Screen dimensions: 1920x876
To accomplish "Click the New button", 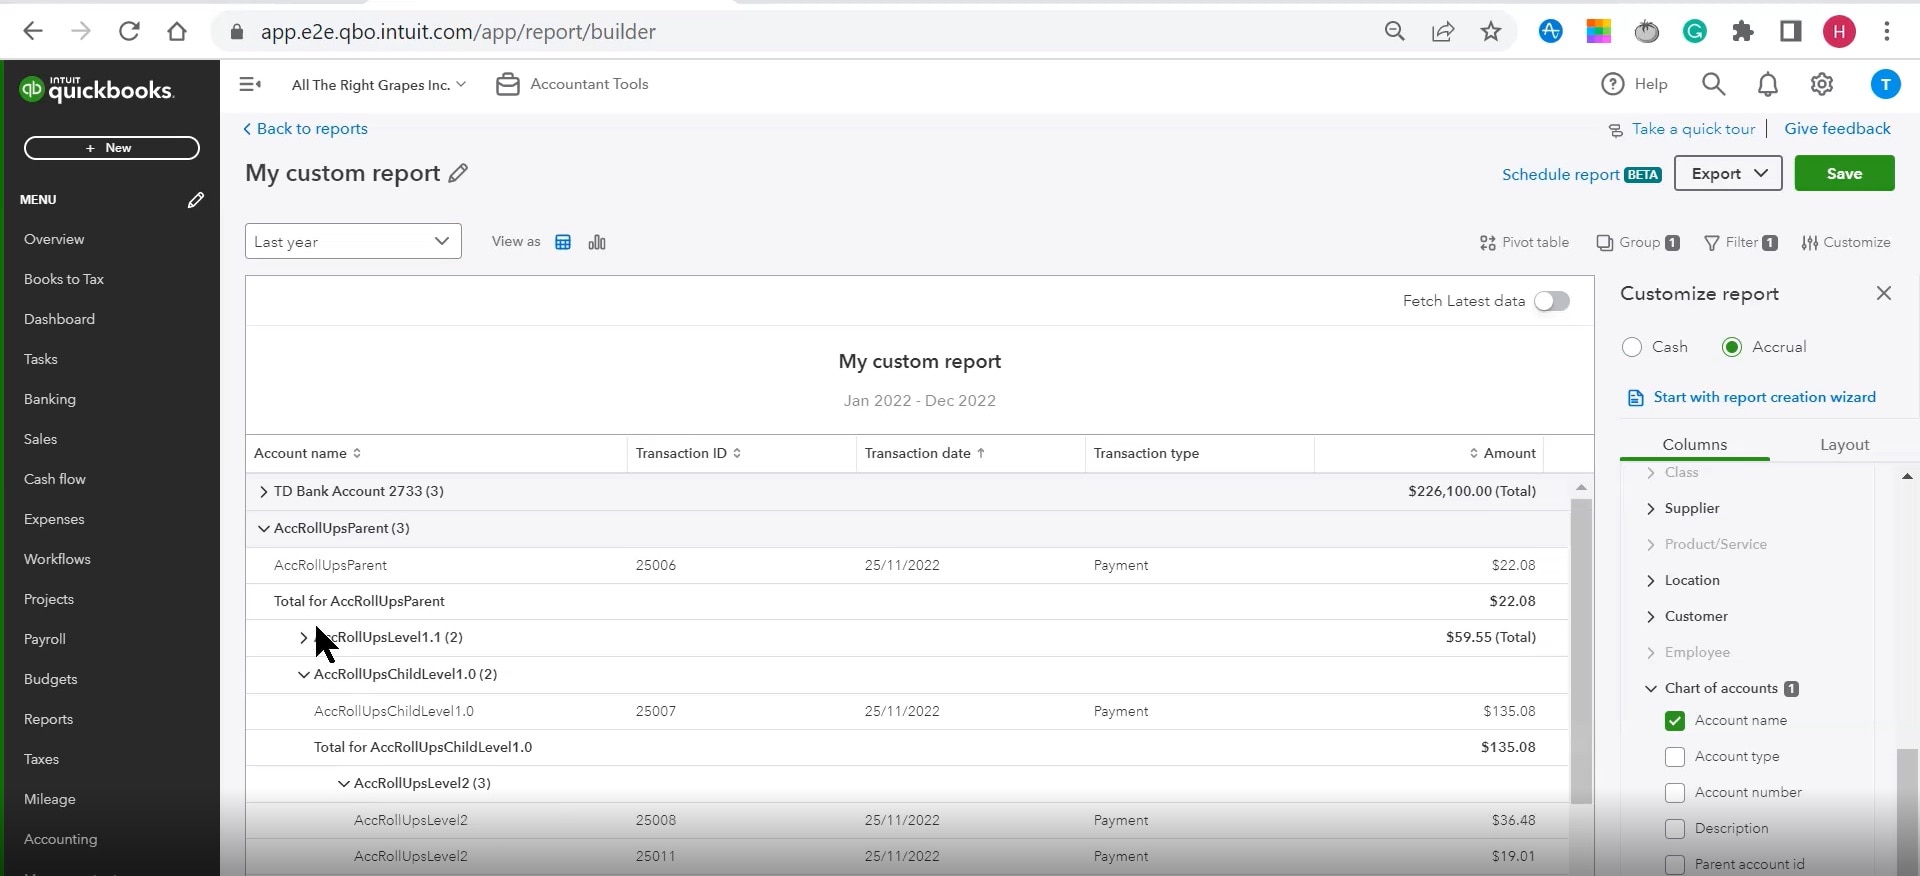I will [112, 148].
